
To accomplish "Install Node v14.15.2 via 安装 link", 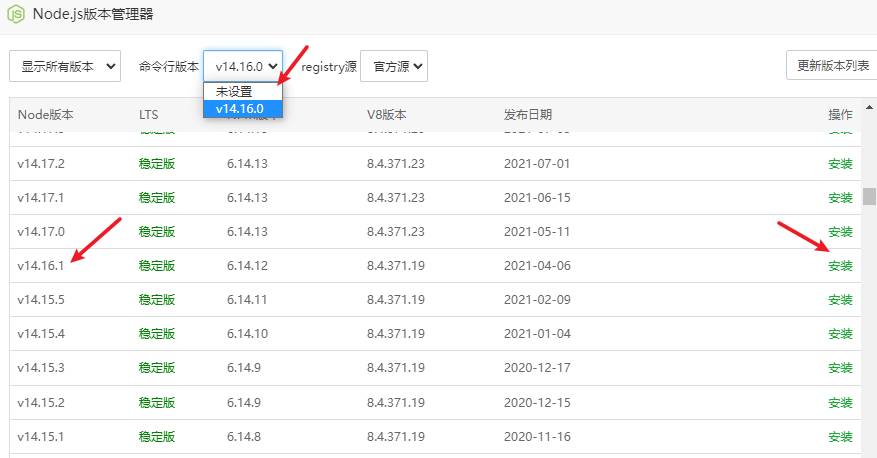I will point(840,403).
